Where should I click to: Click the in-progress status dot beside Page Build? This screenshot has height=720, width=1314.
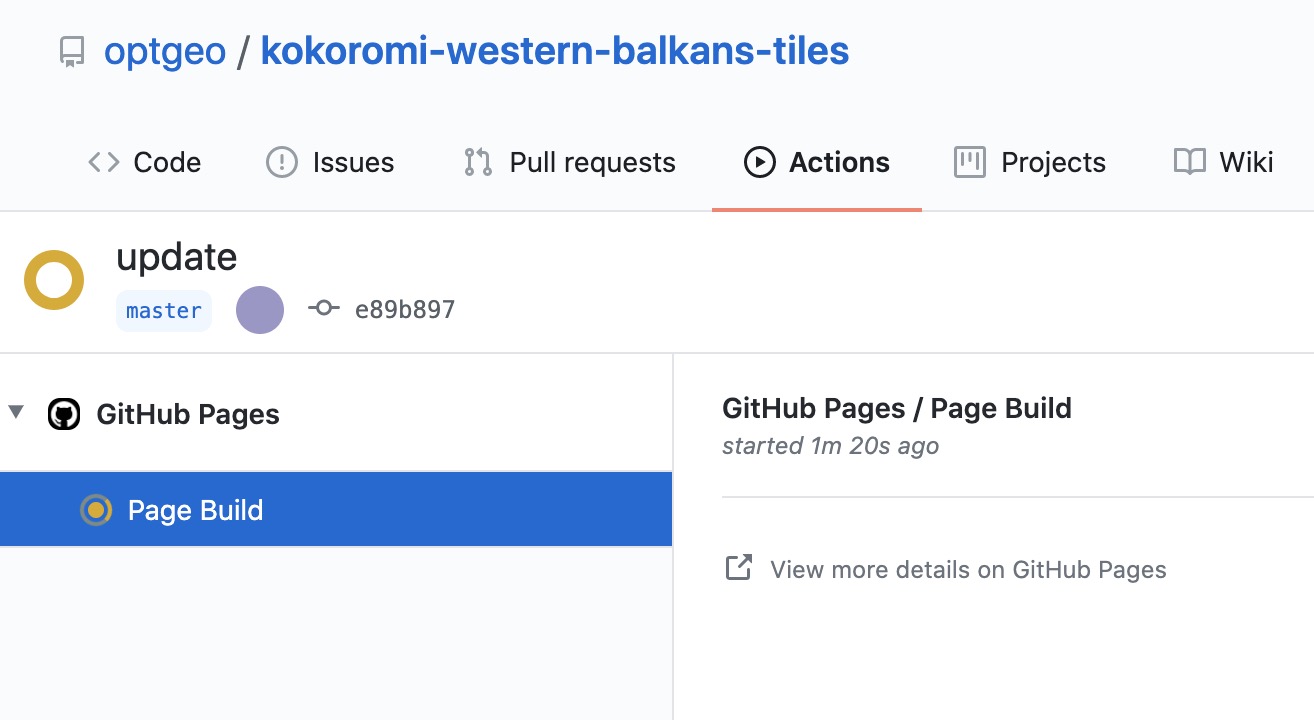pyautogui.click(x=97, y=509)
